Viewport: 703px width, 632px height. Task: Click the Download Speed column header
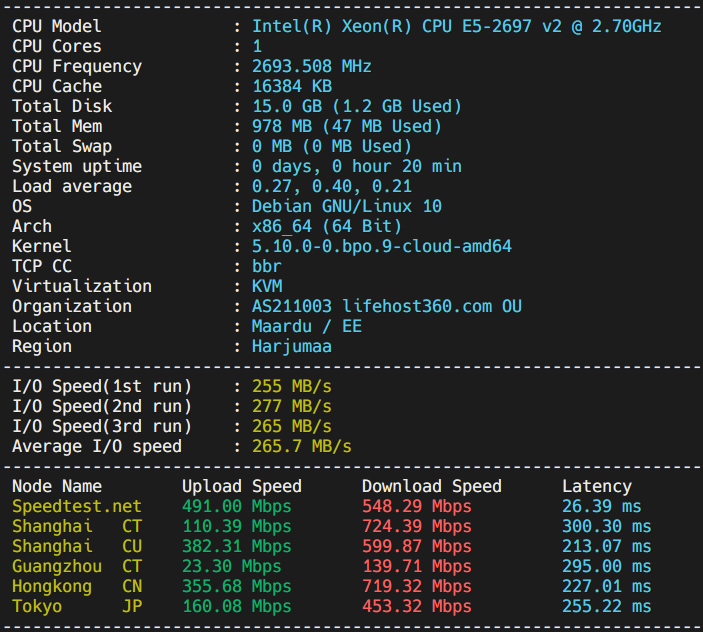click(x=432, y=486)
